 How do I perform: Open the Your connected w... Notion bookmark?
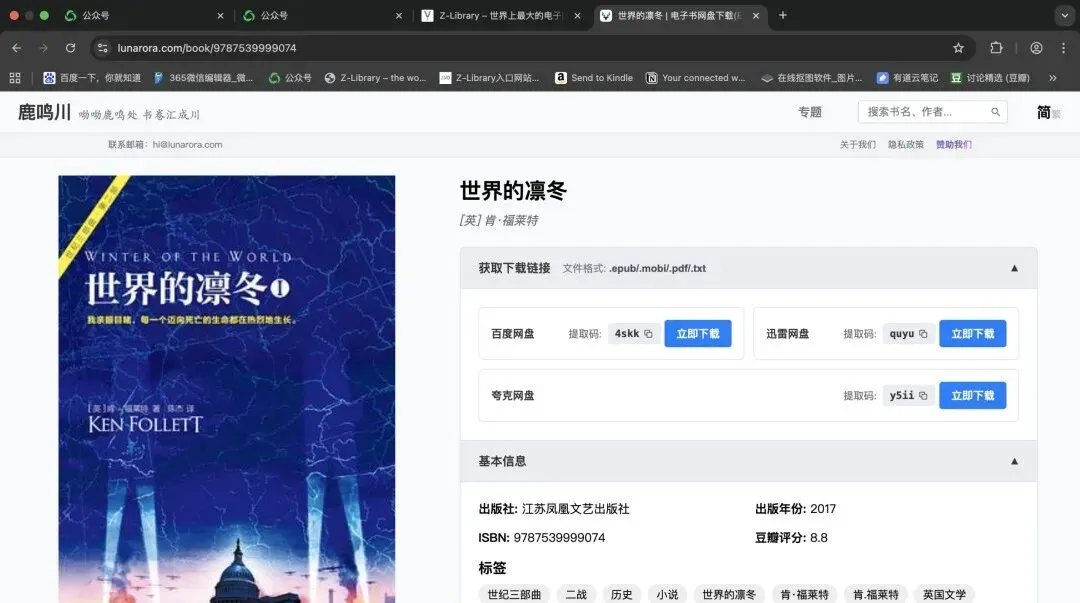pyautogui.click(x=696, y=78)
